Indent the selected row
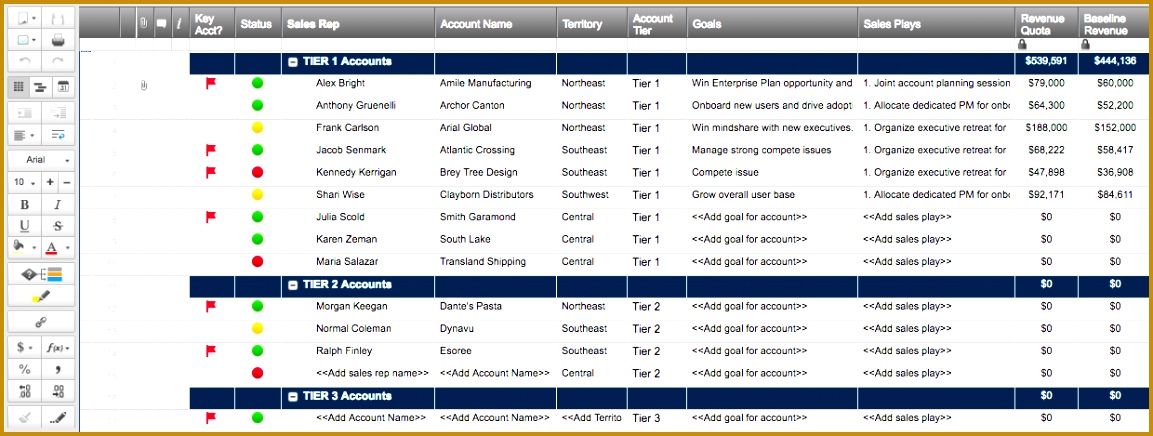This screenshot has height=436, width=1153. pyautogui.click(x=57, y=112)
